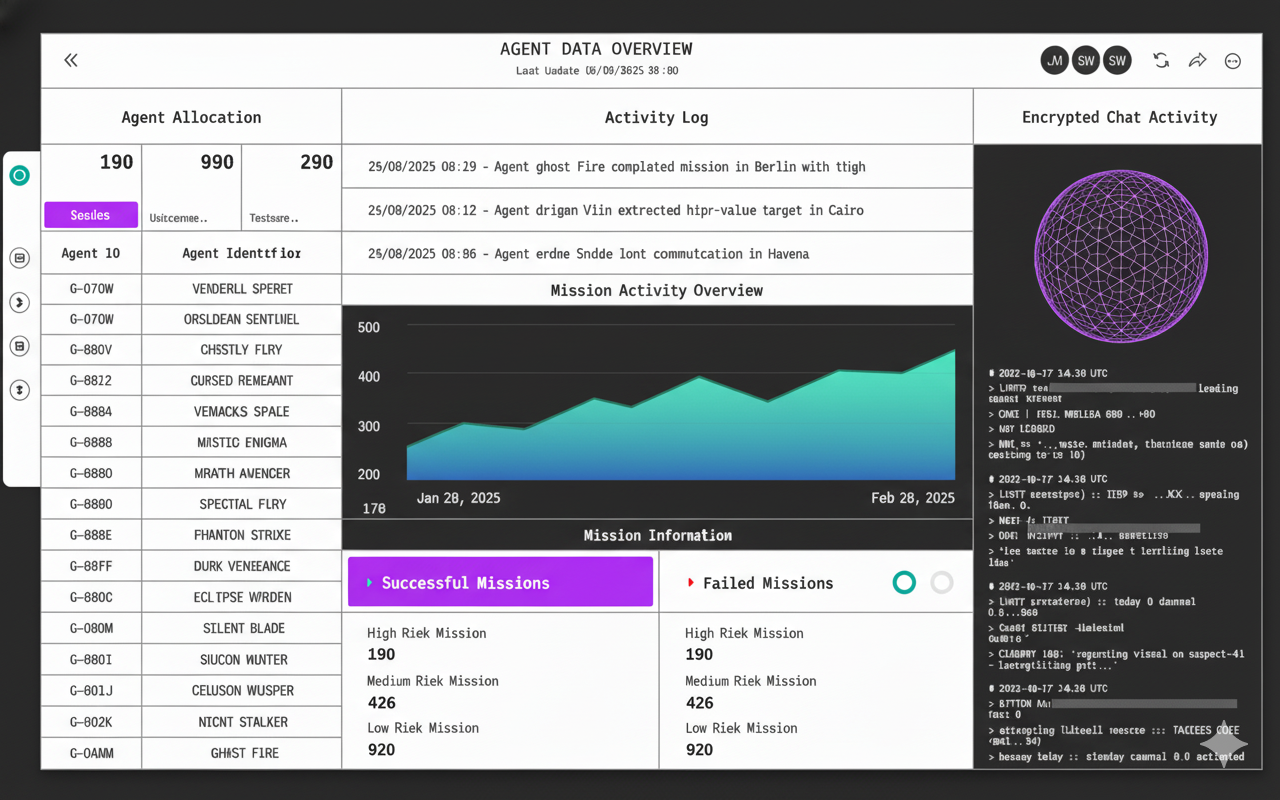This screenshot has height=800, width=1280.
Task: Select the teal radio button beside Failed Missions
Action: point(904,583)
